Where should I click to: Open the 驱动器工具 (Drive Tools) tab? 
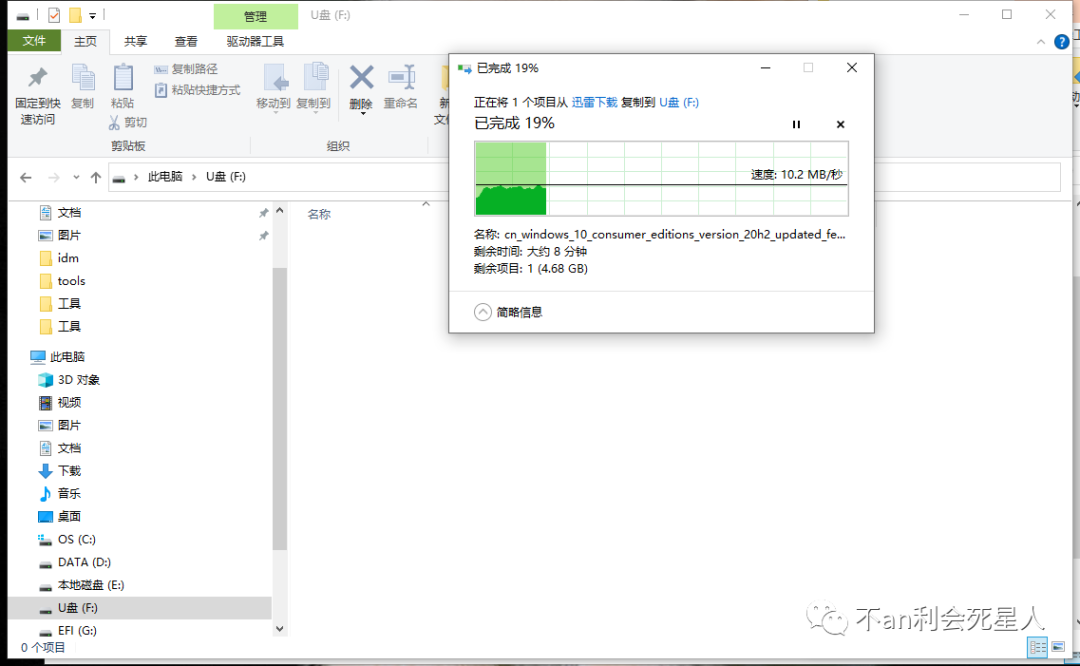255,41
